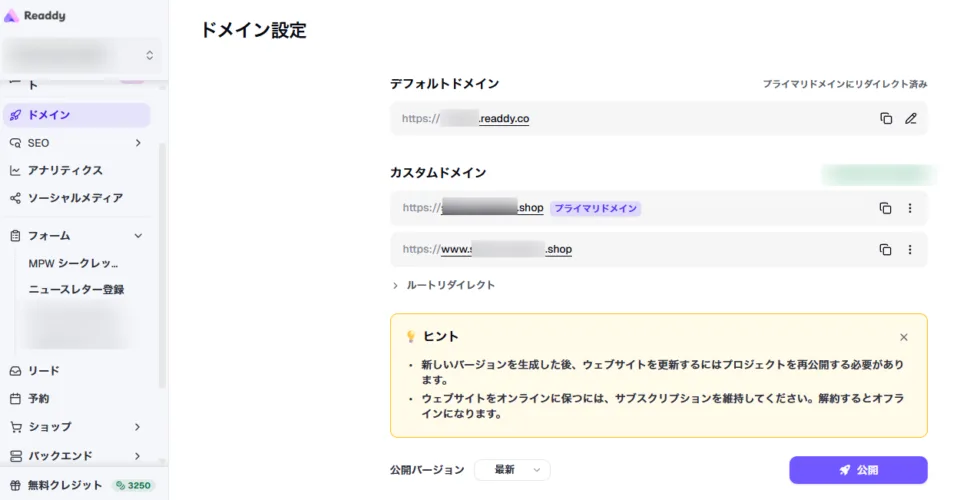960x500 pixels.
Task: Click the Readdy logo icon
Action: [x=11, y=16]
